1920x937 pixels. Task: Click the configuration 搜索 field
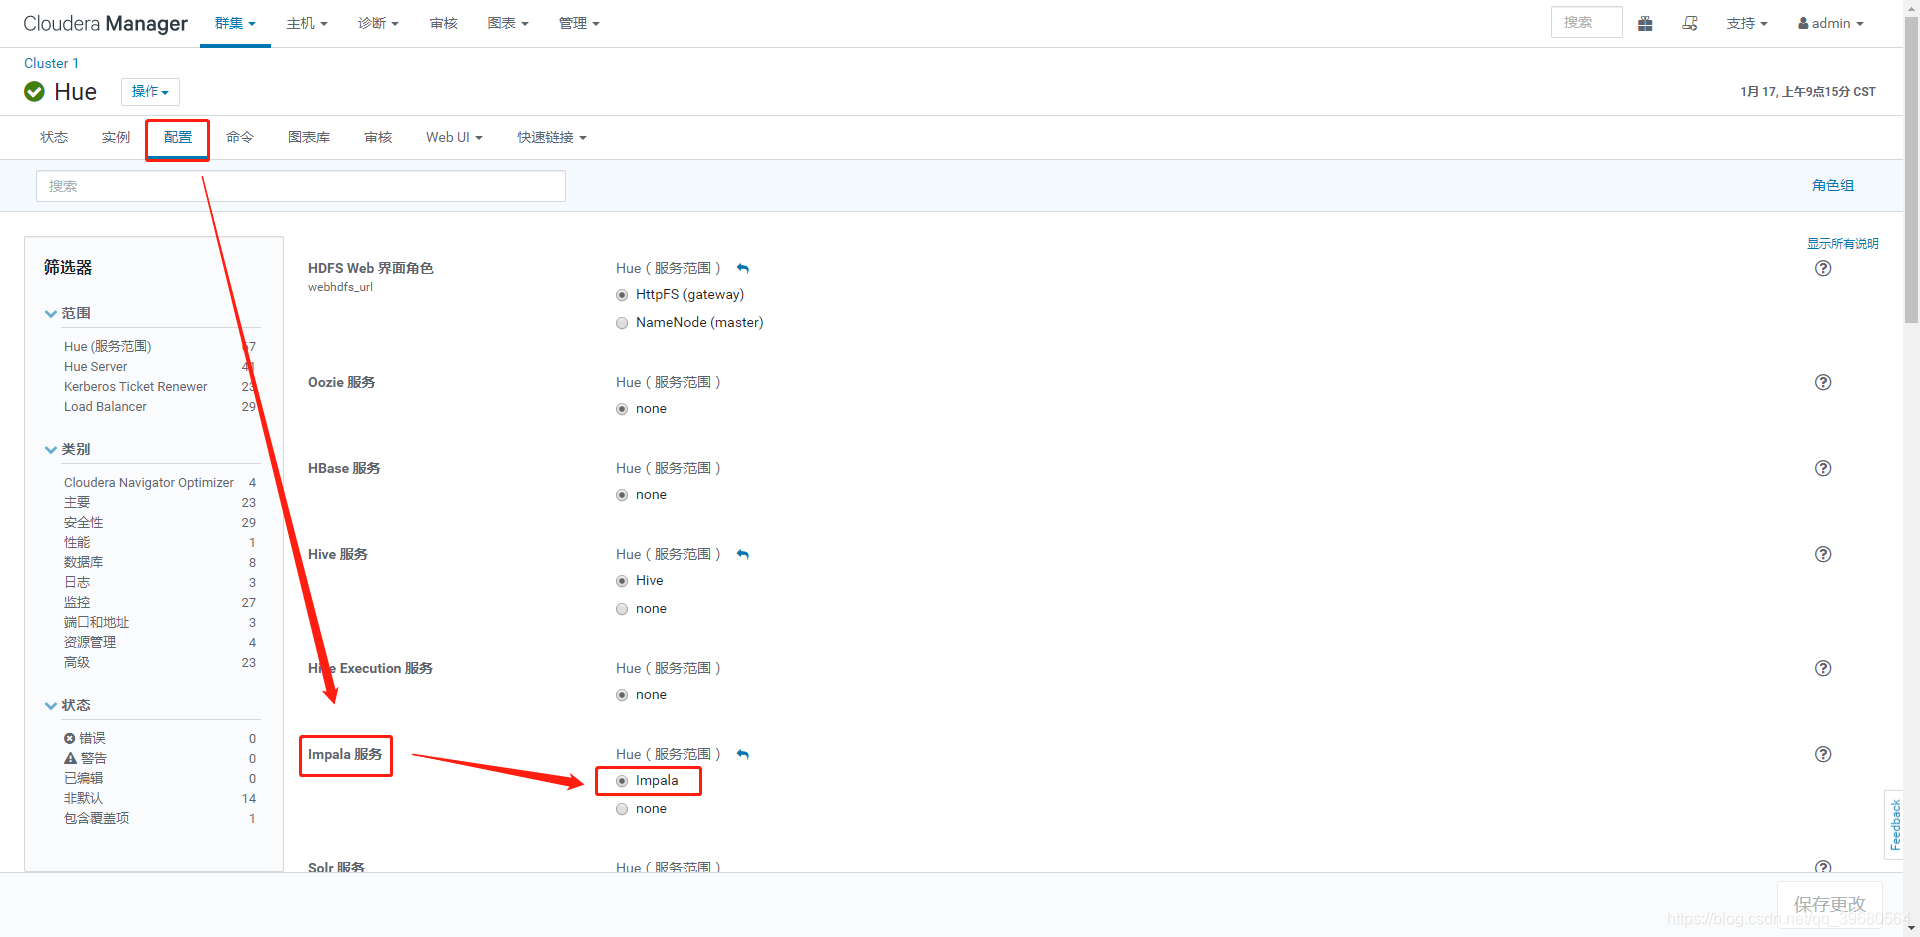(x=301, y=186)
